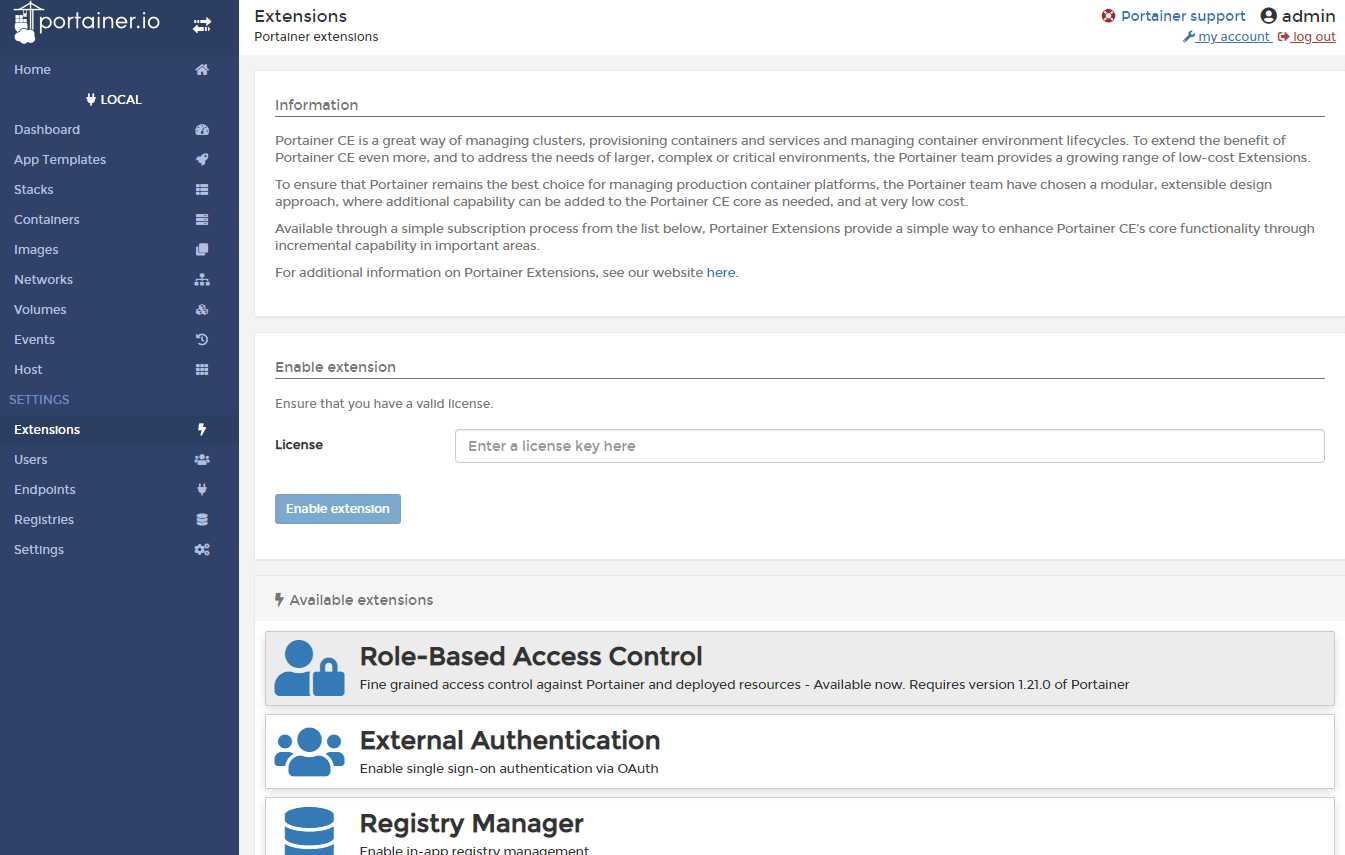Click the Registries database icon
The image size is (1345, 855).
[x=202, y=520]
